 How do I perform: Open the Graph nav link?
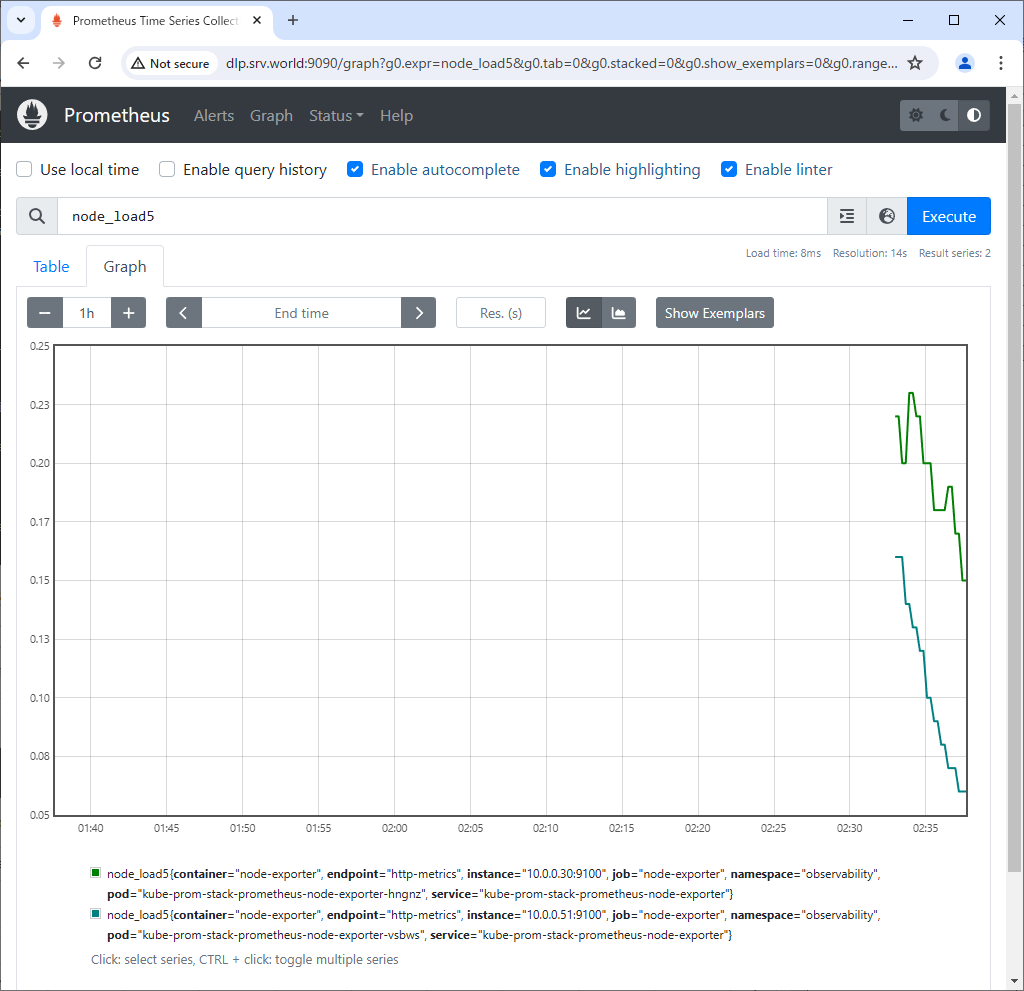[272, 116]
